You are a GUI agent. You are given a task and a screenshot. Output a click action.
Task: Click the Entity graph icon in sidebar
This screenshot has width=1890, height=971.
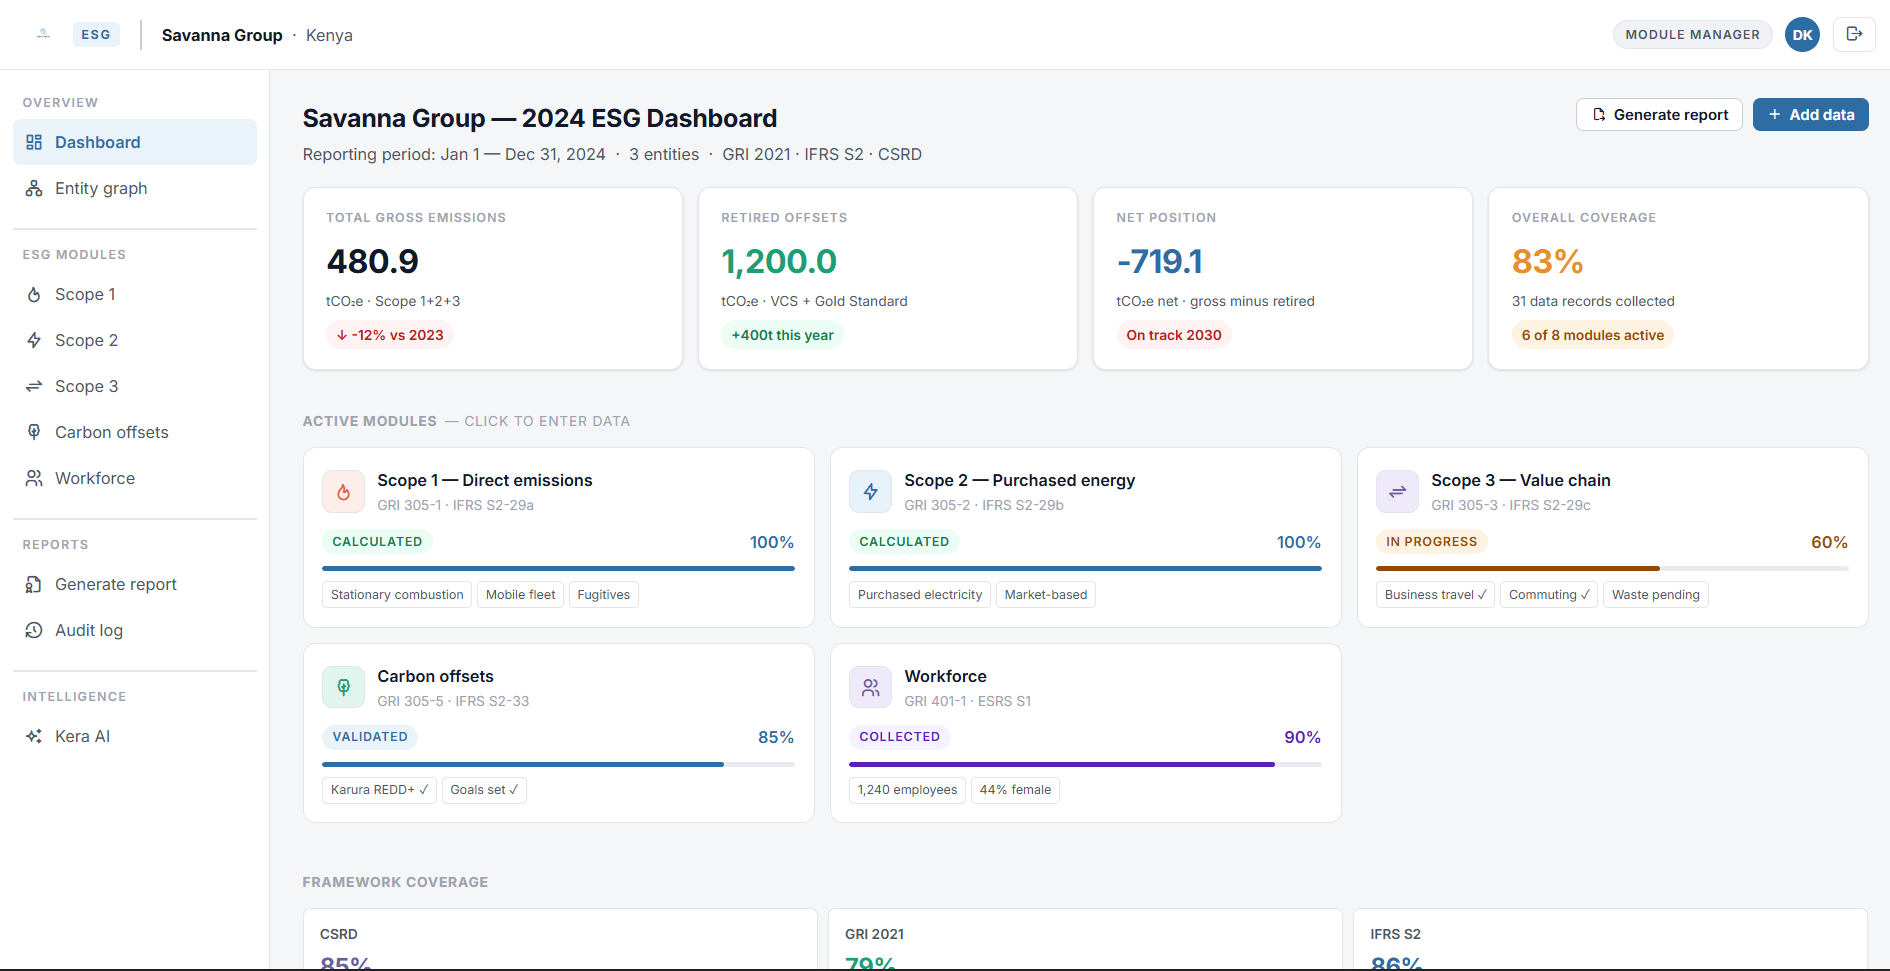point(34,188)
